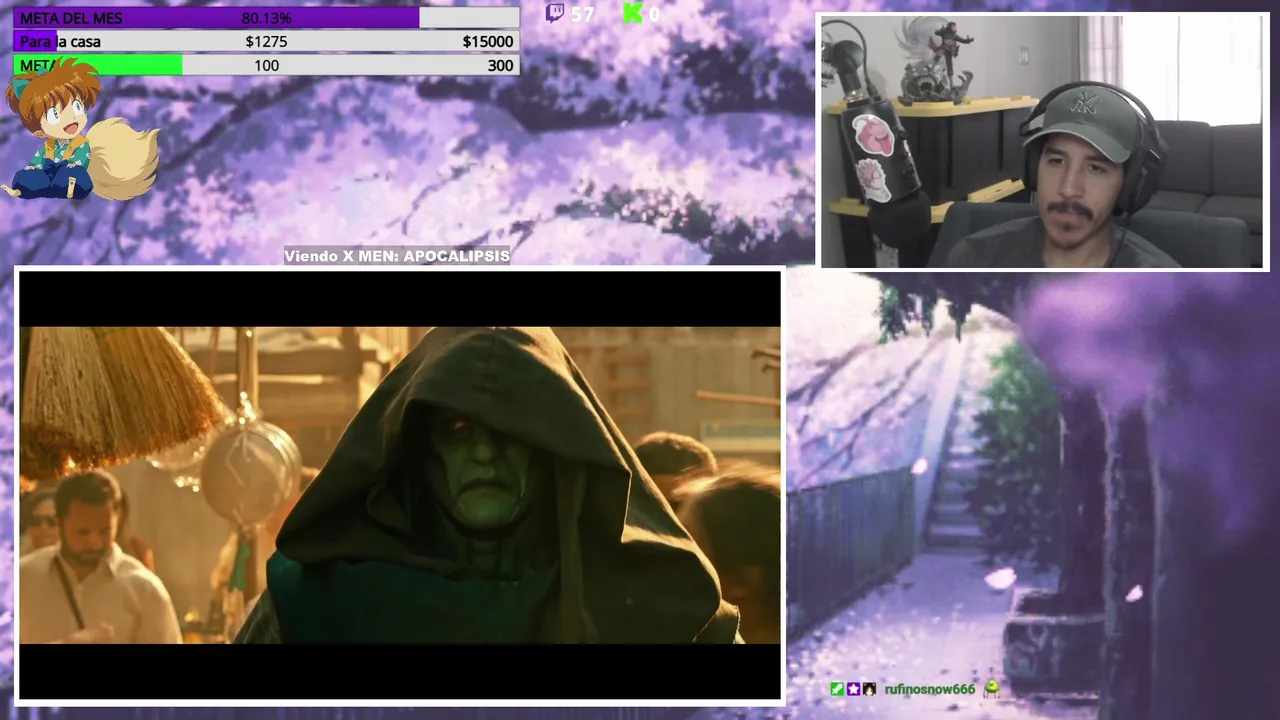The height and width of the screenshot is (720, 1280).
Task: Click the dark-haired avatar badge beside rufinosnow666
Action: click(869, 689)
